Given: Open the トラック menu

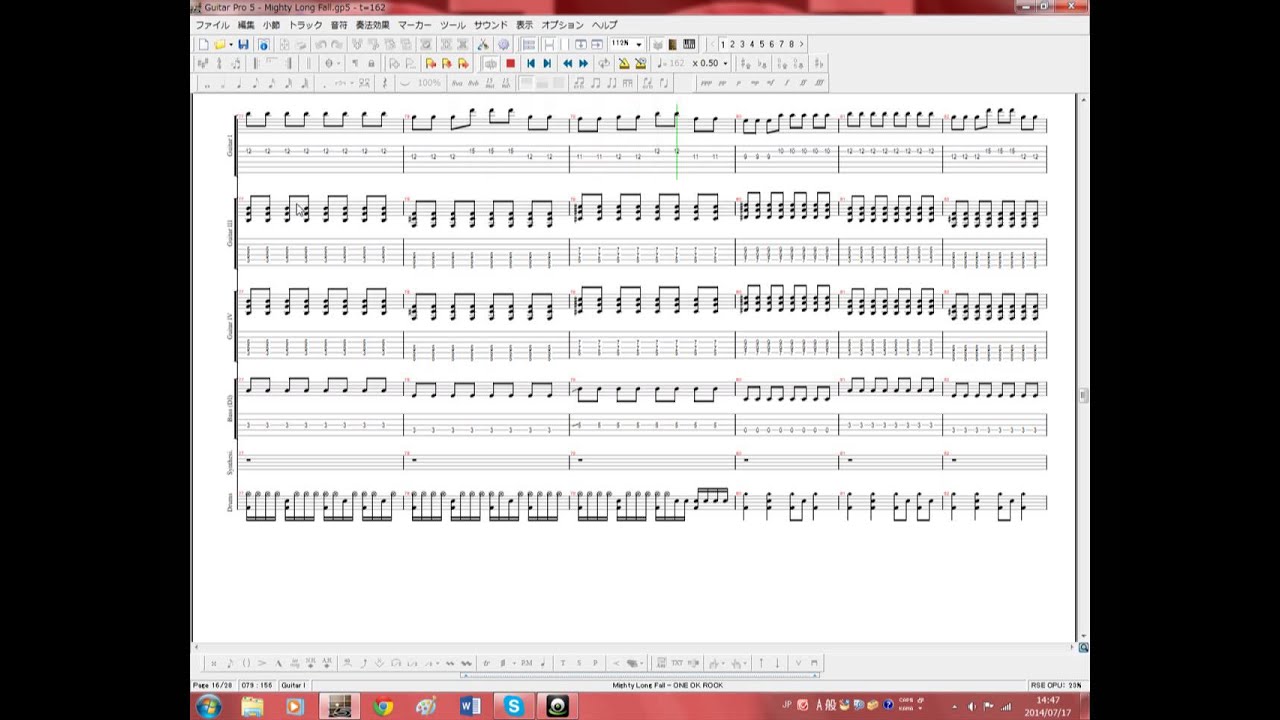Looking at the screenshot, I should coord(305,25).
